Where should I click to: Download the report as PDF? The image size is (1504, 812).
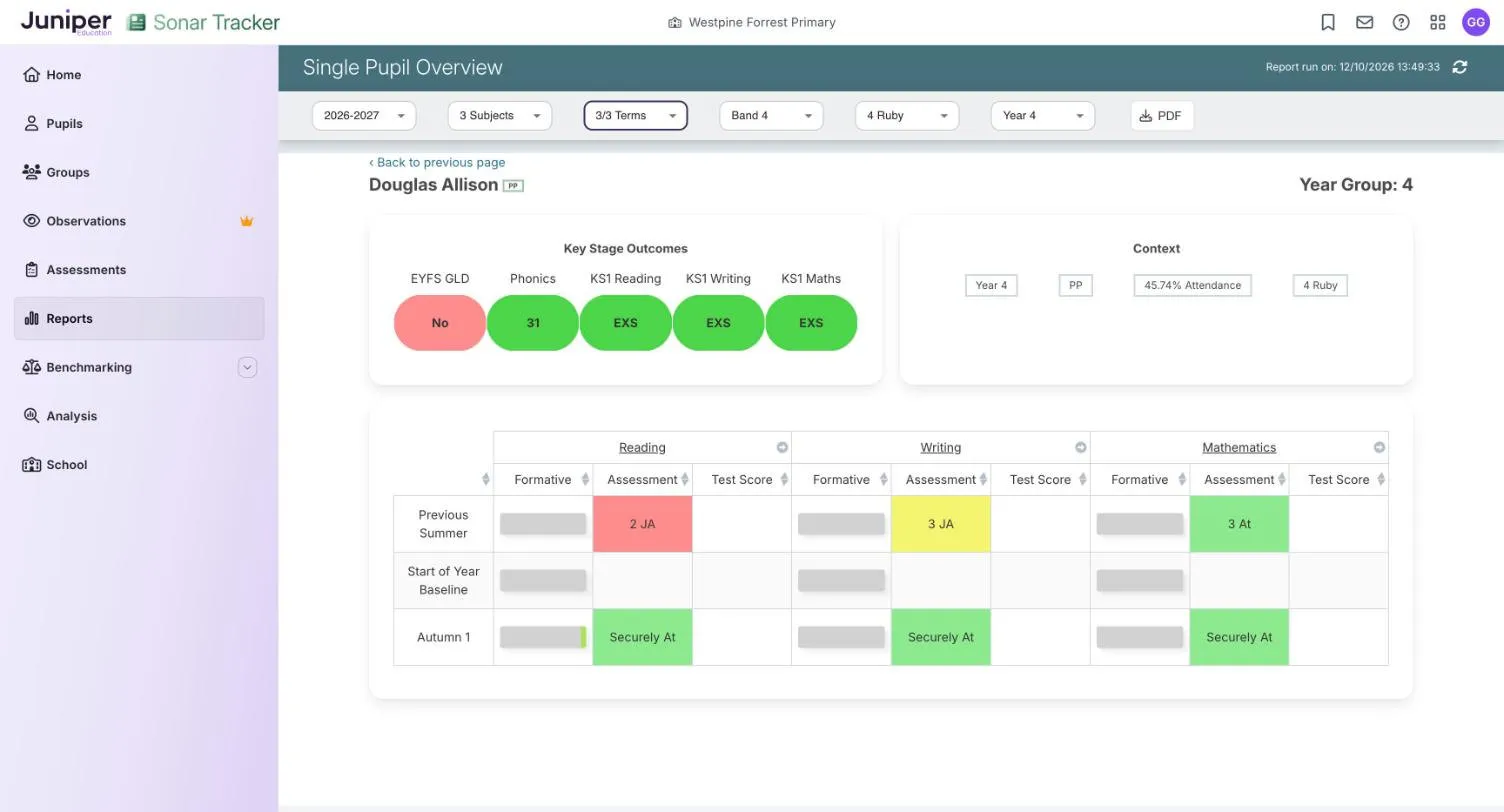1162,116
